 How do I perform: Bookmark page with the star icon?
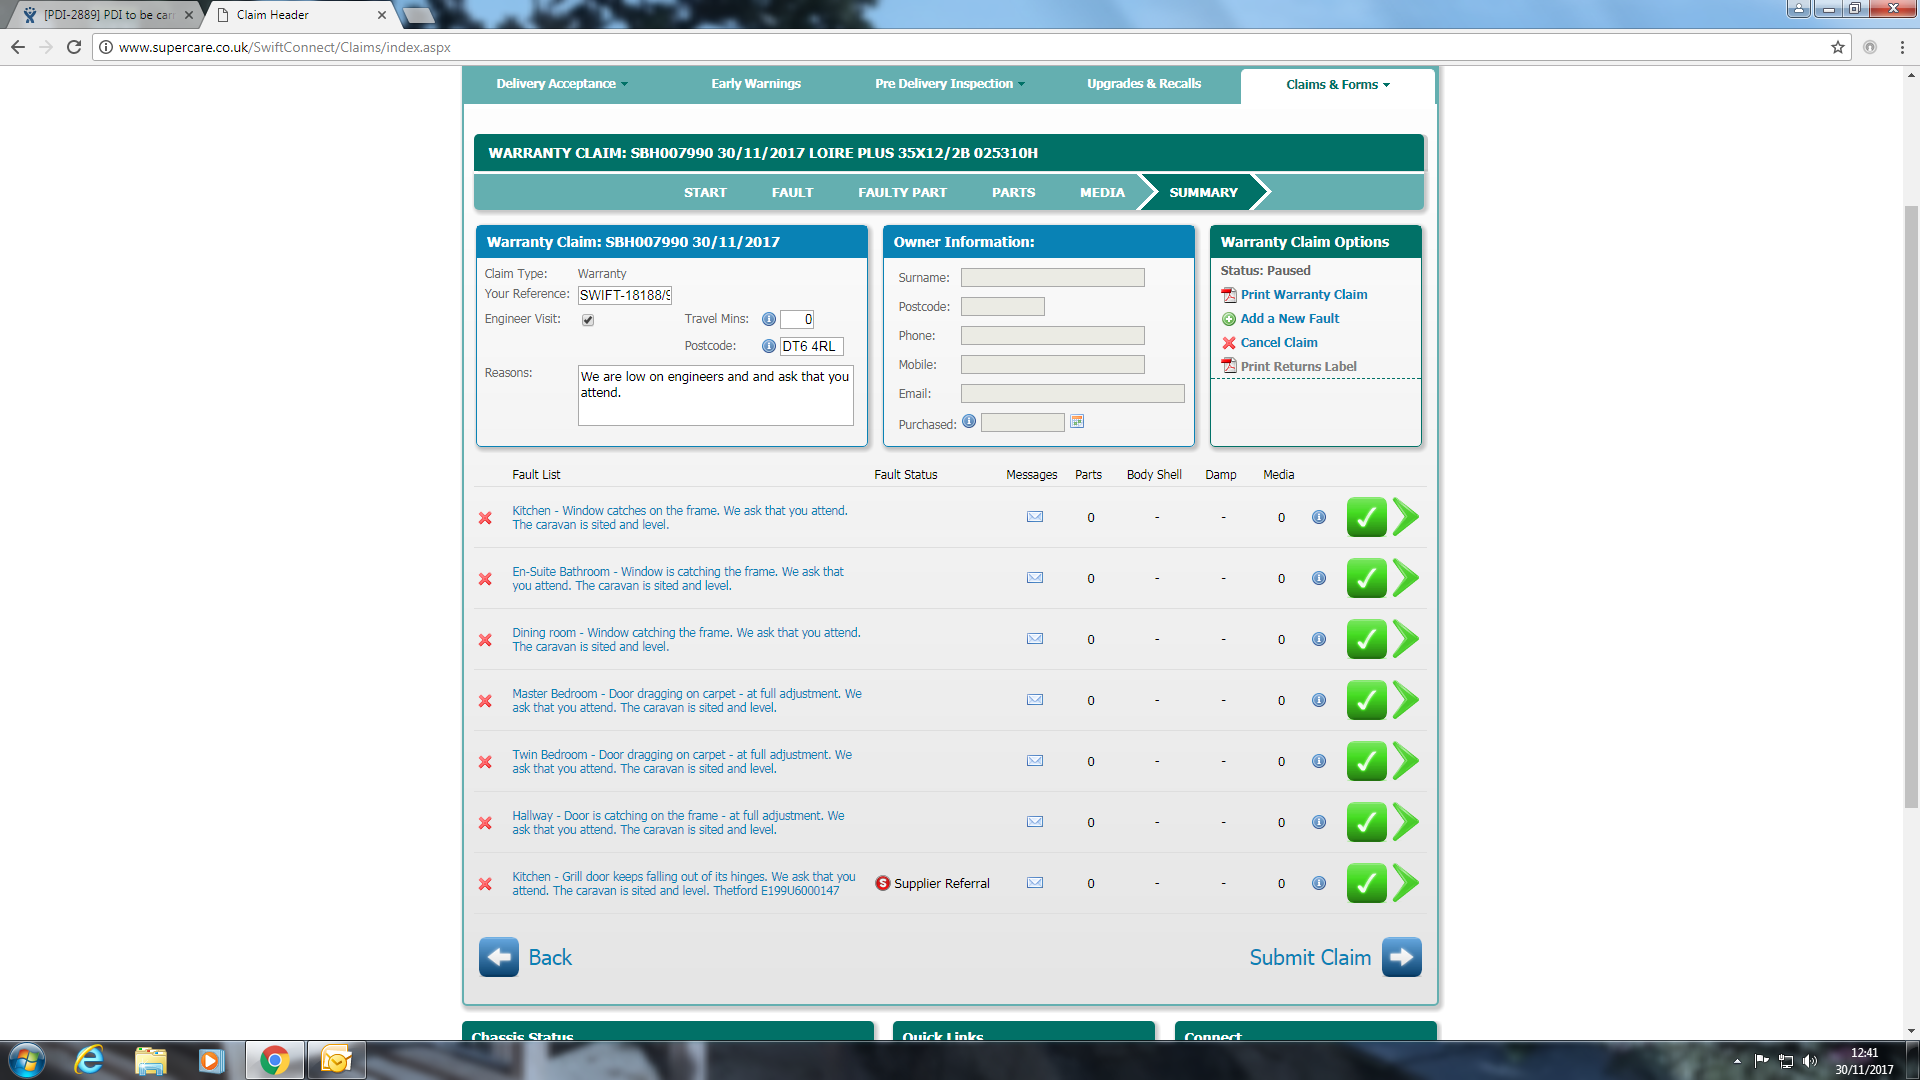click(x=1837, y=47)
